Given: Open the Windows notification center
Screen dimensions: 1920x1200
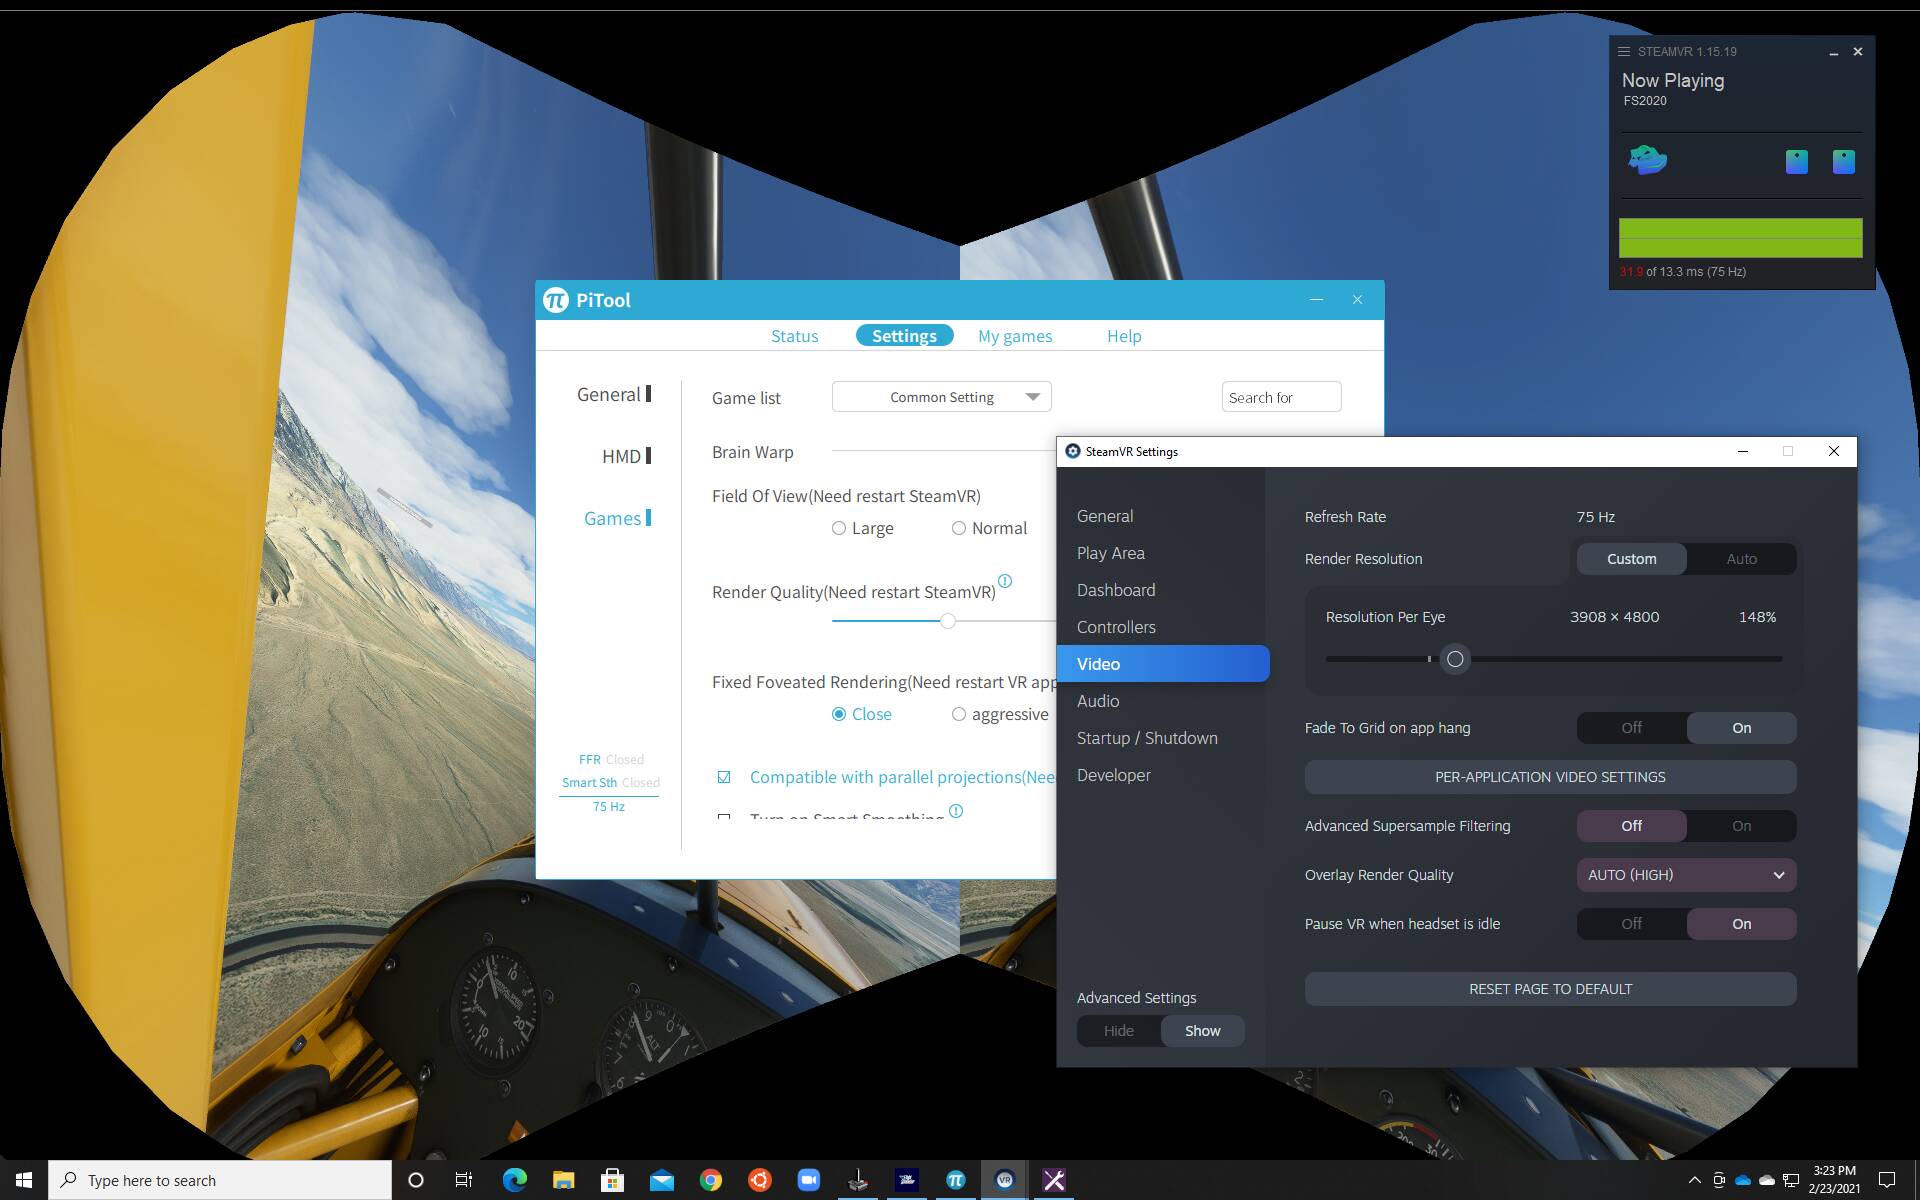Looking at the screenshot, I should [x=1886, y=1180].
